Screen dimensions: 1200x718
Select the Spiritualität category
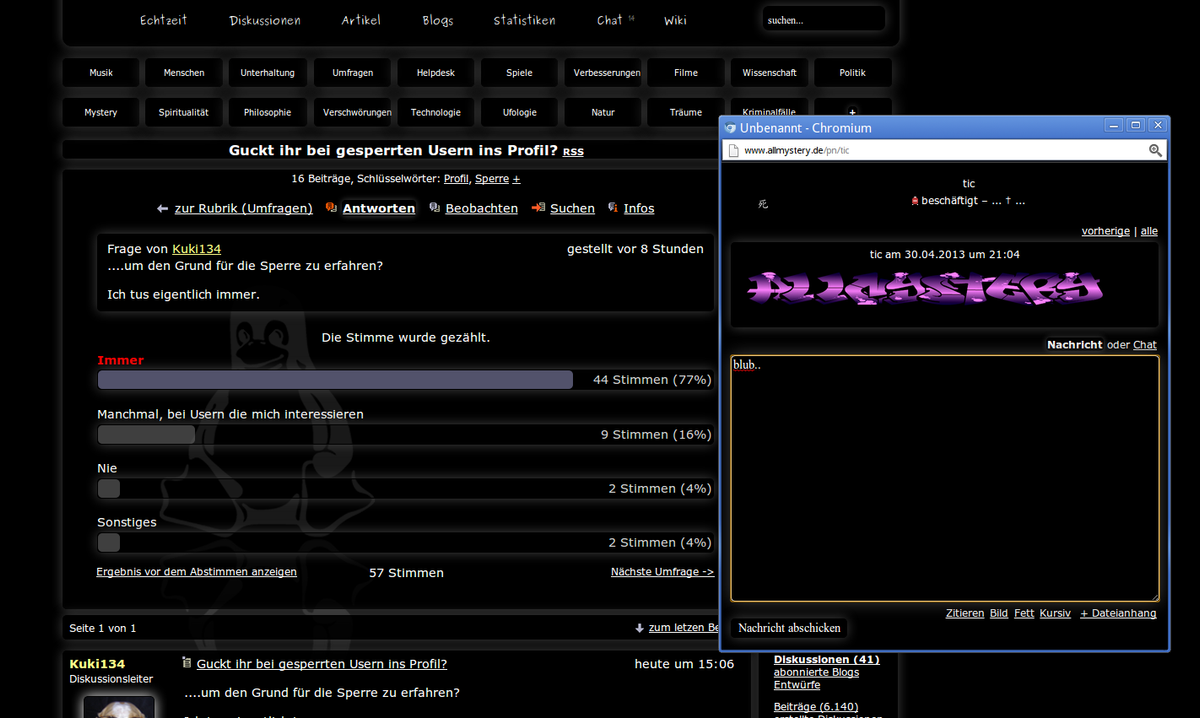[x=184, y=113]
